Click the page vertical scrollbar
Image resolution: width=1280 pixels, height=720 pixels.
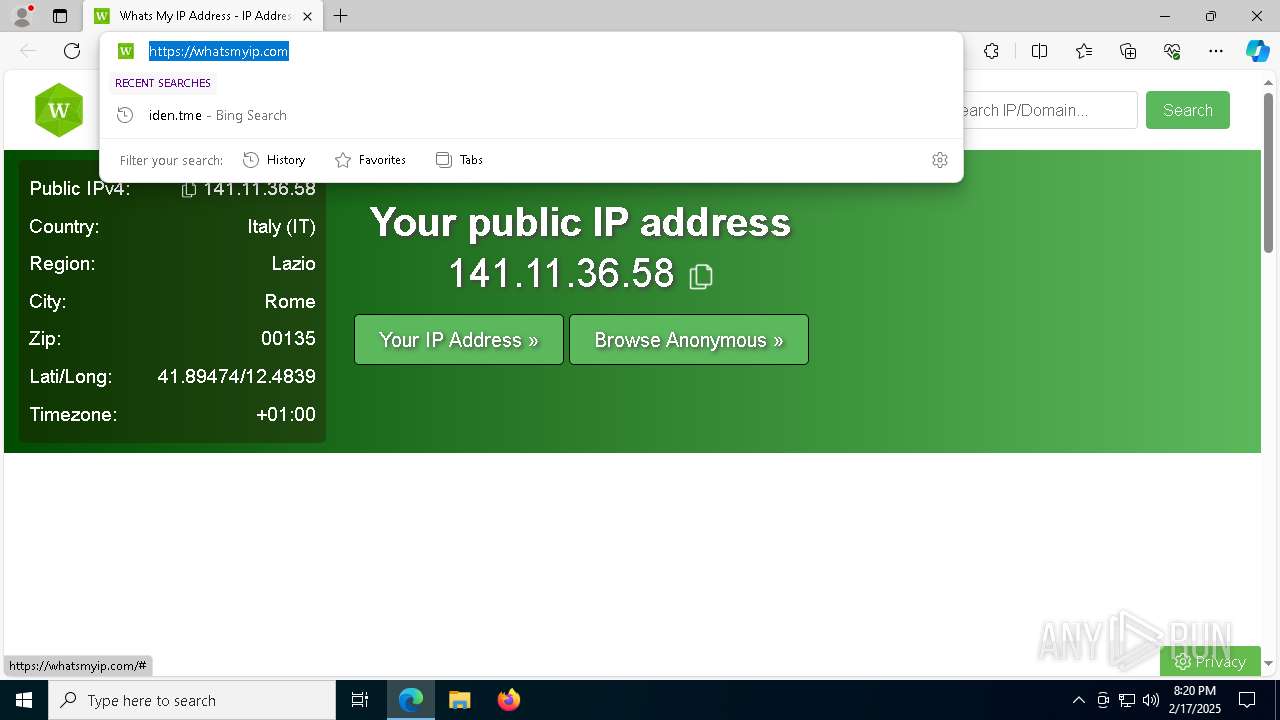tap(1268, 172)
